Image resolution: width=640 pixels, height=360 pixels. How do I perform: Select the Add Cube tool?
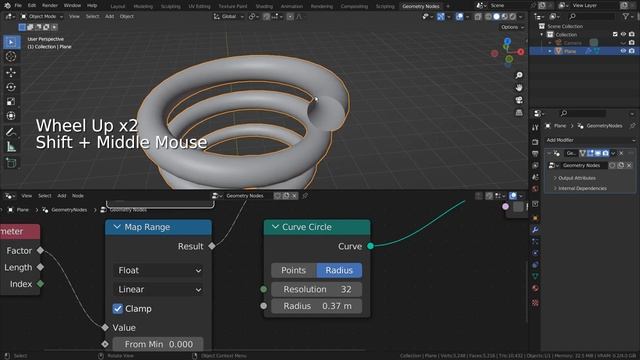point(11,163)
